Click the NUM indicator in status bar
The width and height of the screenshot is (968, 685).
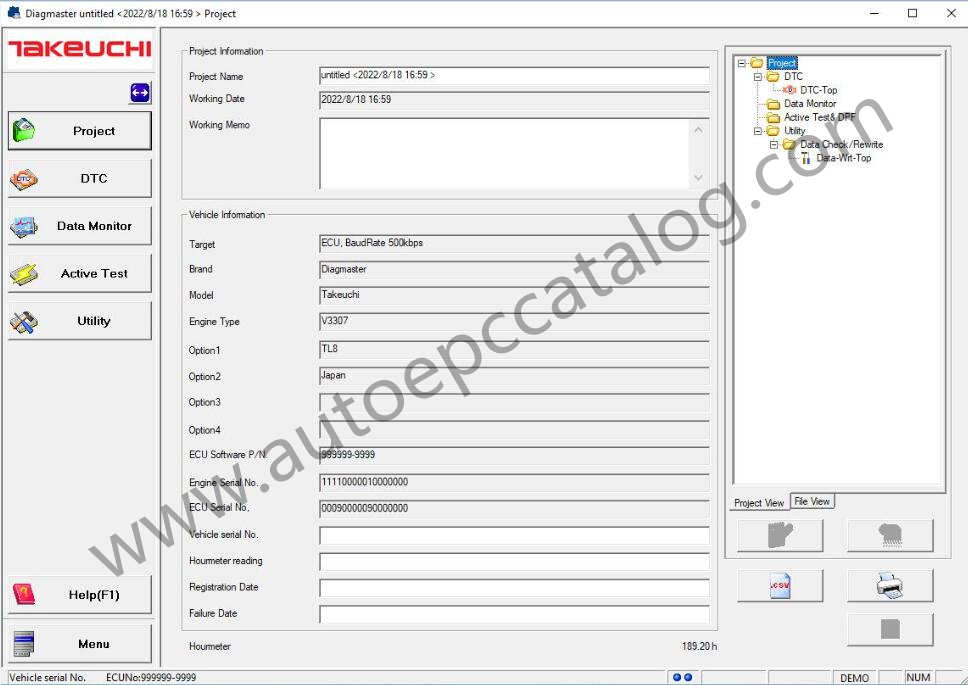click(918, 678)
